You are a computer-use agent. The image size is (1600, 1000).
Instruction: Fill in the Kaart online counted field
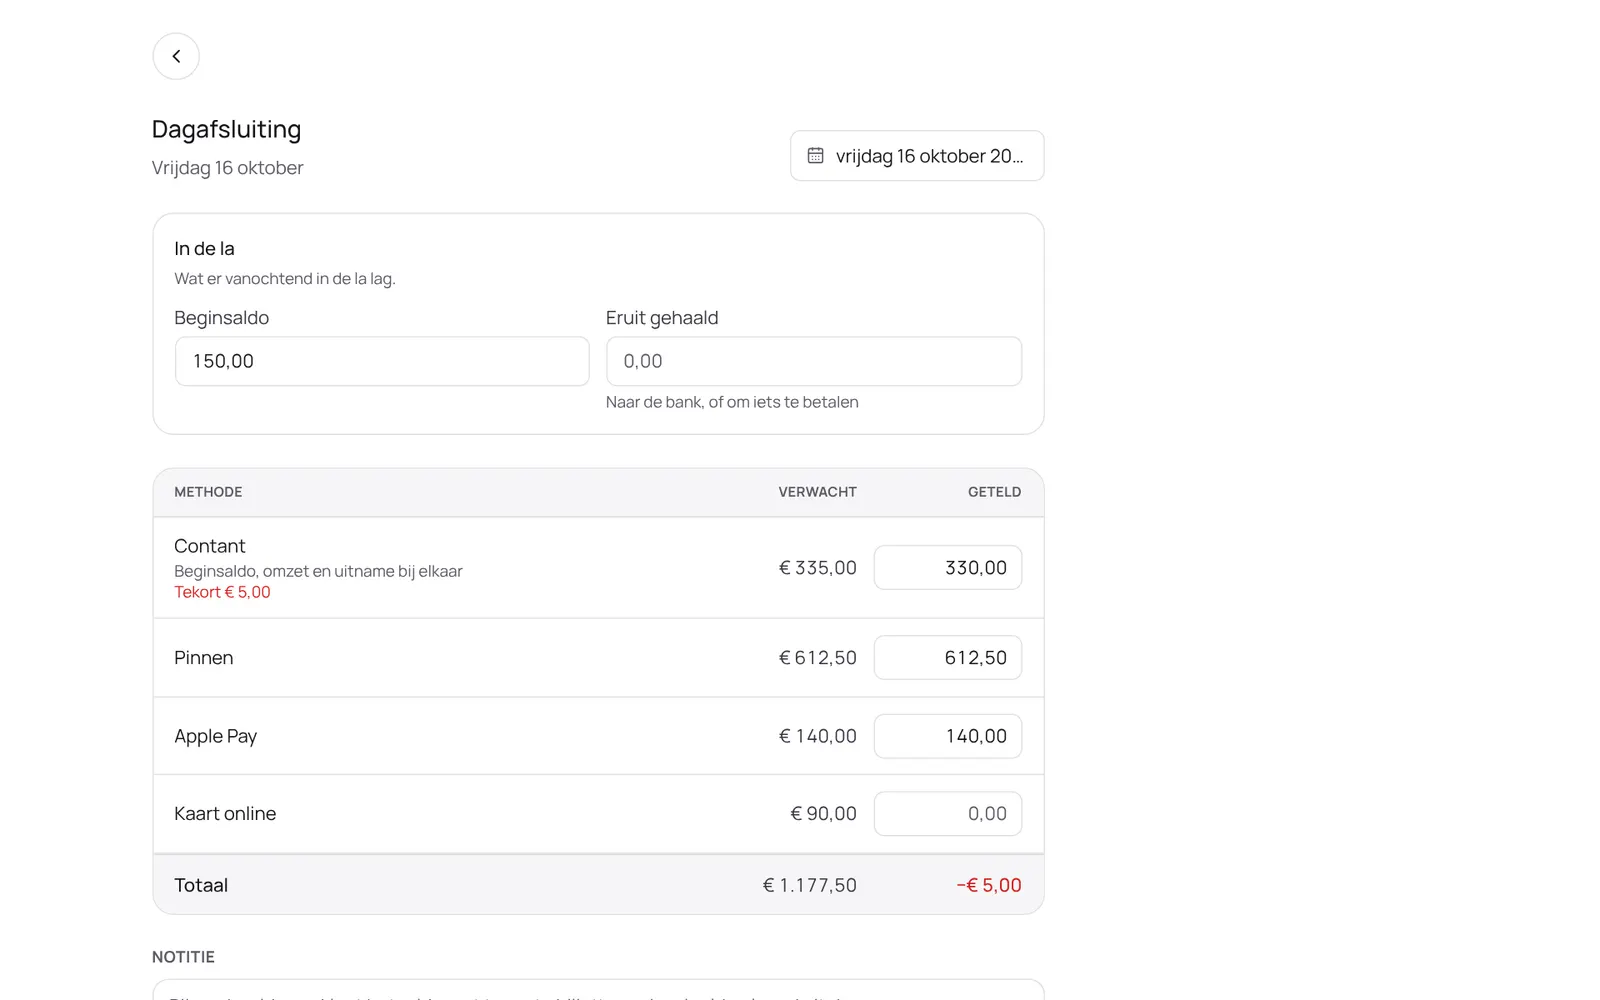[948, 814]
